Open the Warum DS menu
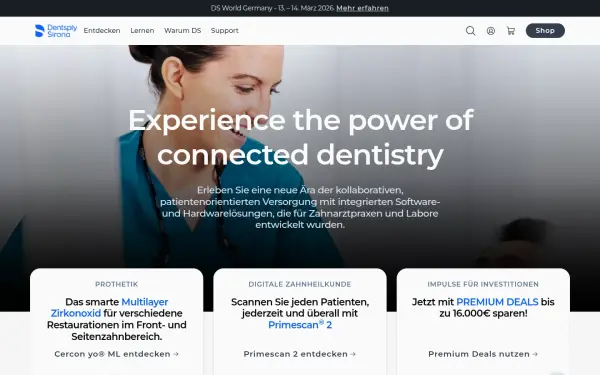This screenshot has width=600, height=375. pyautogui.click(x=183, y=31)
